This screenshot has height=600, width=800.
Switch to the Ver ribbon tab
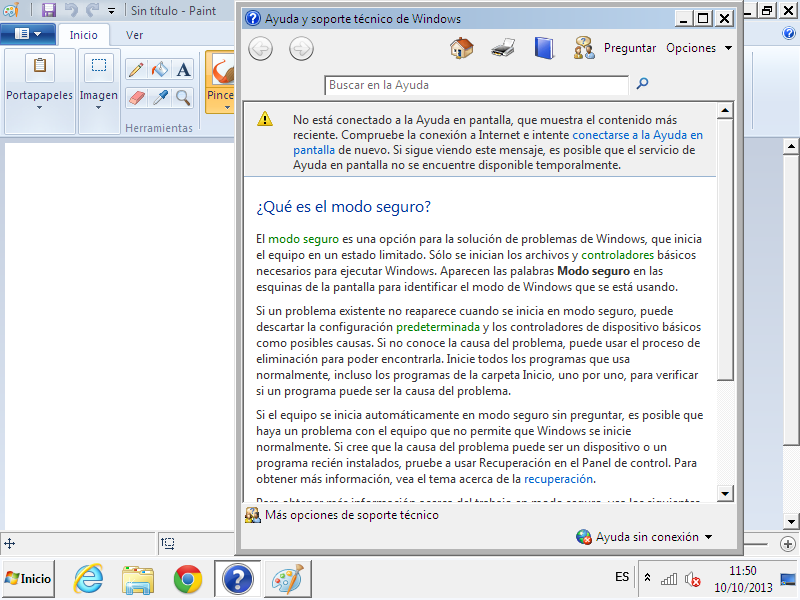tap(134, 35)
